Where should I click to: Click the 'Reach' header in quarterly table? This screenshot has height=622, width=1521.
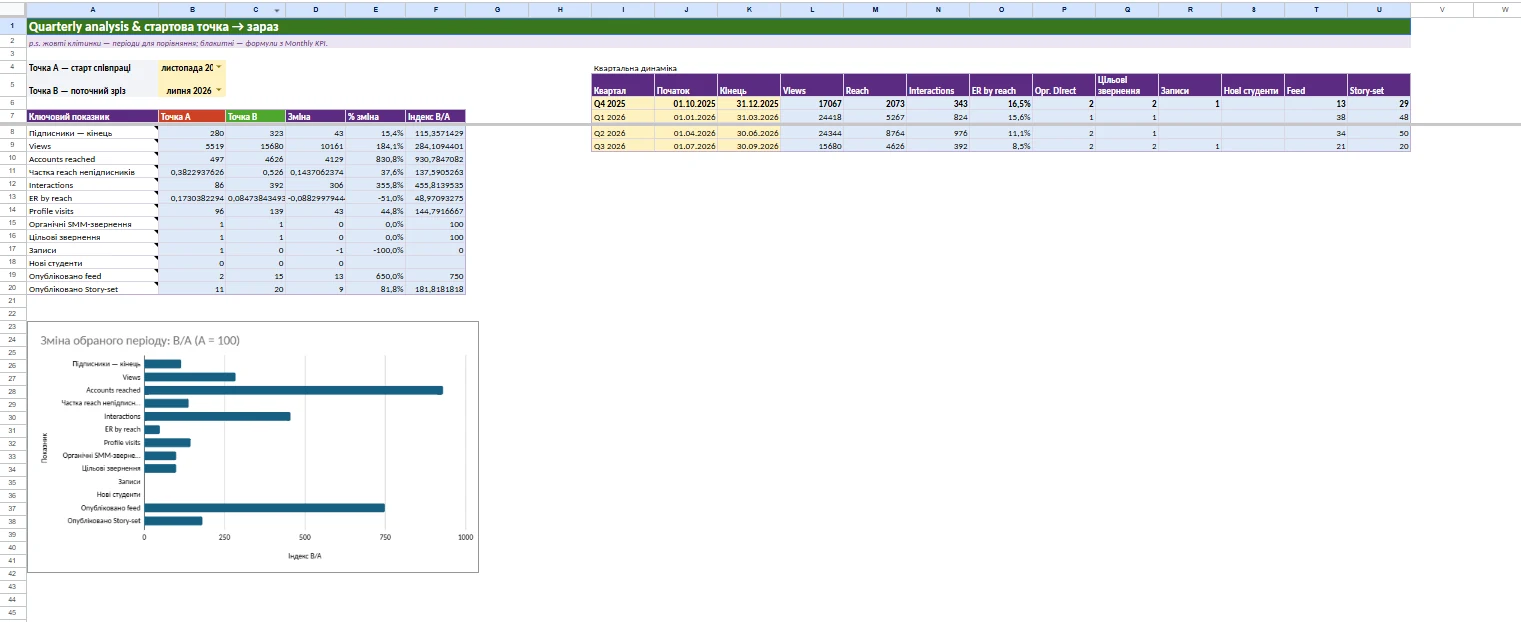click(875, 85)
